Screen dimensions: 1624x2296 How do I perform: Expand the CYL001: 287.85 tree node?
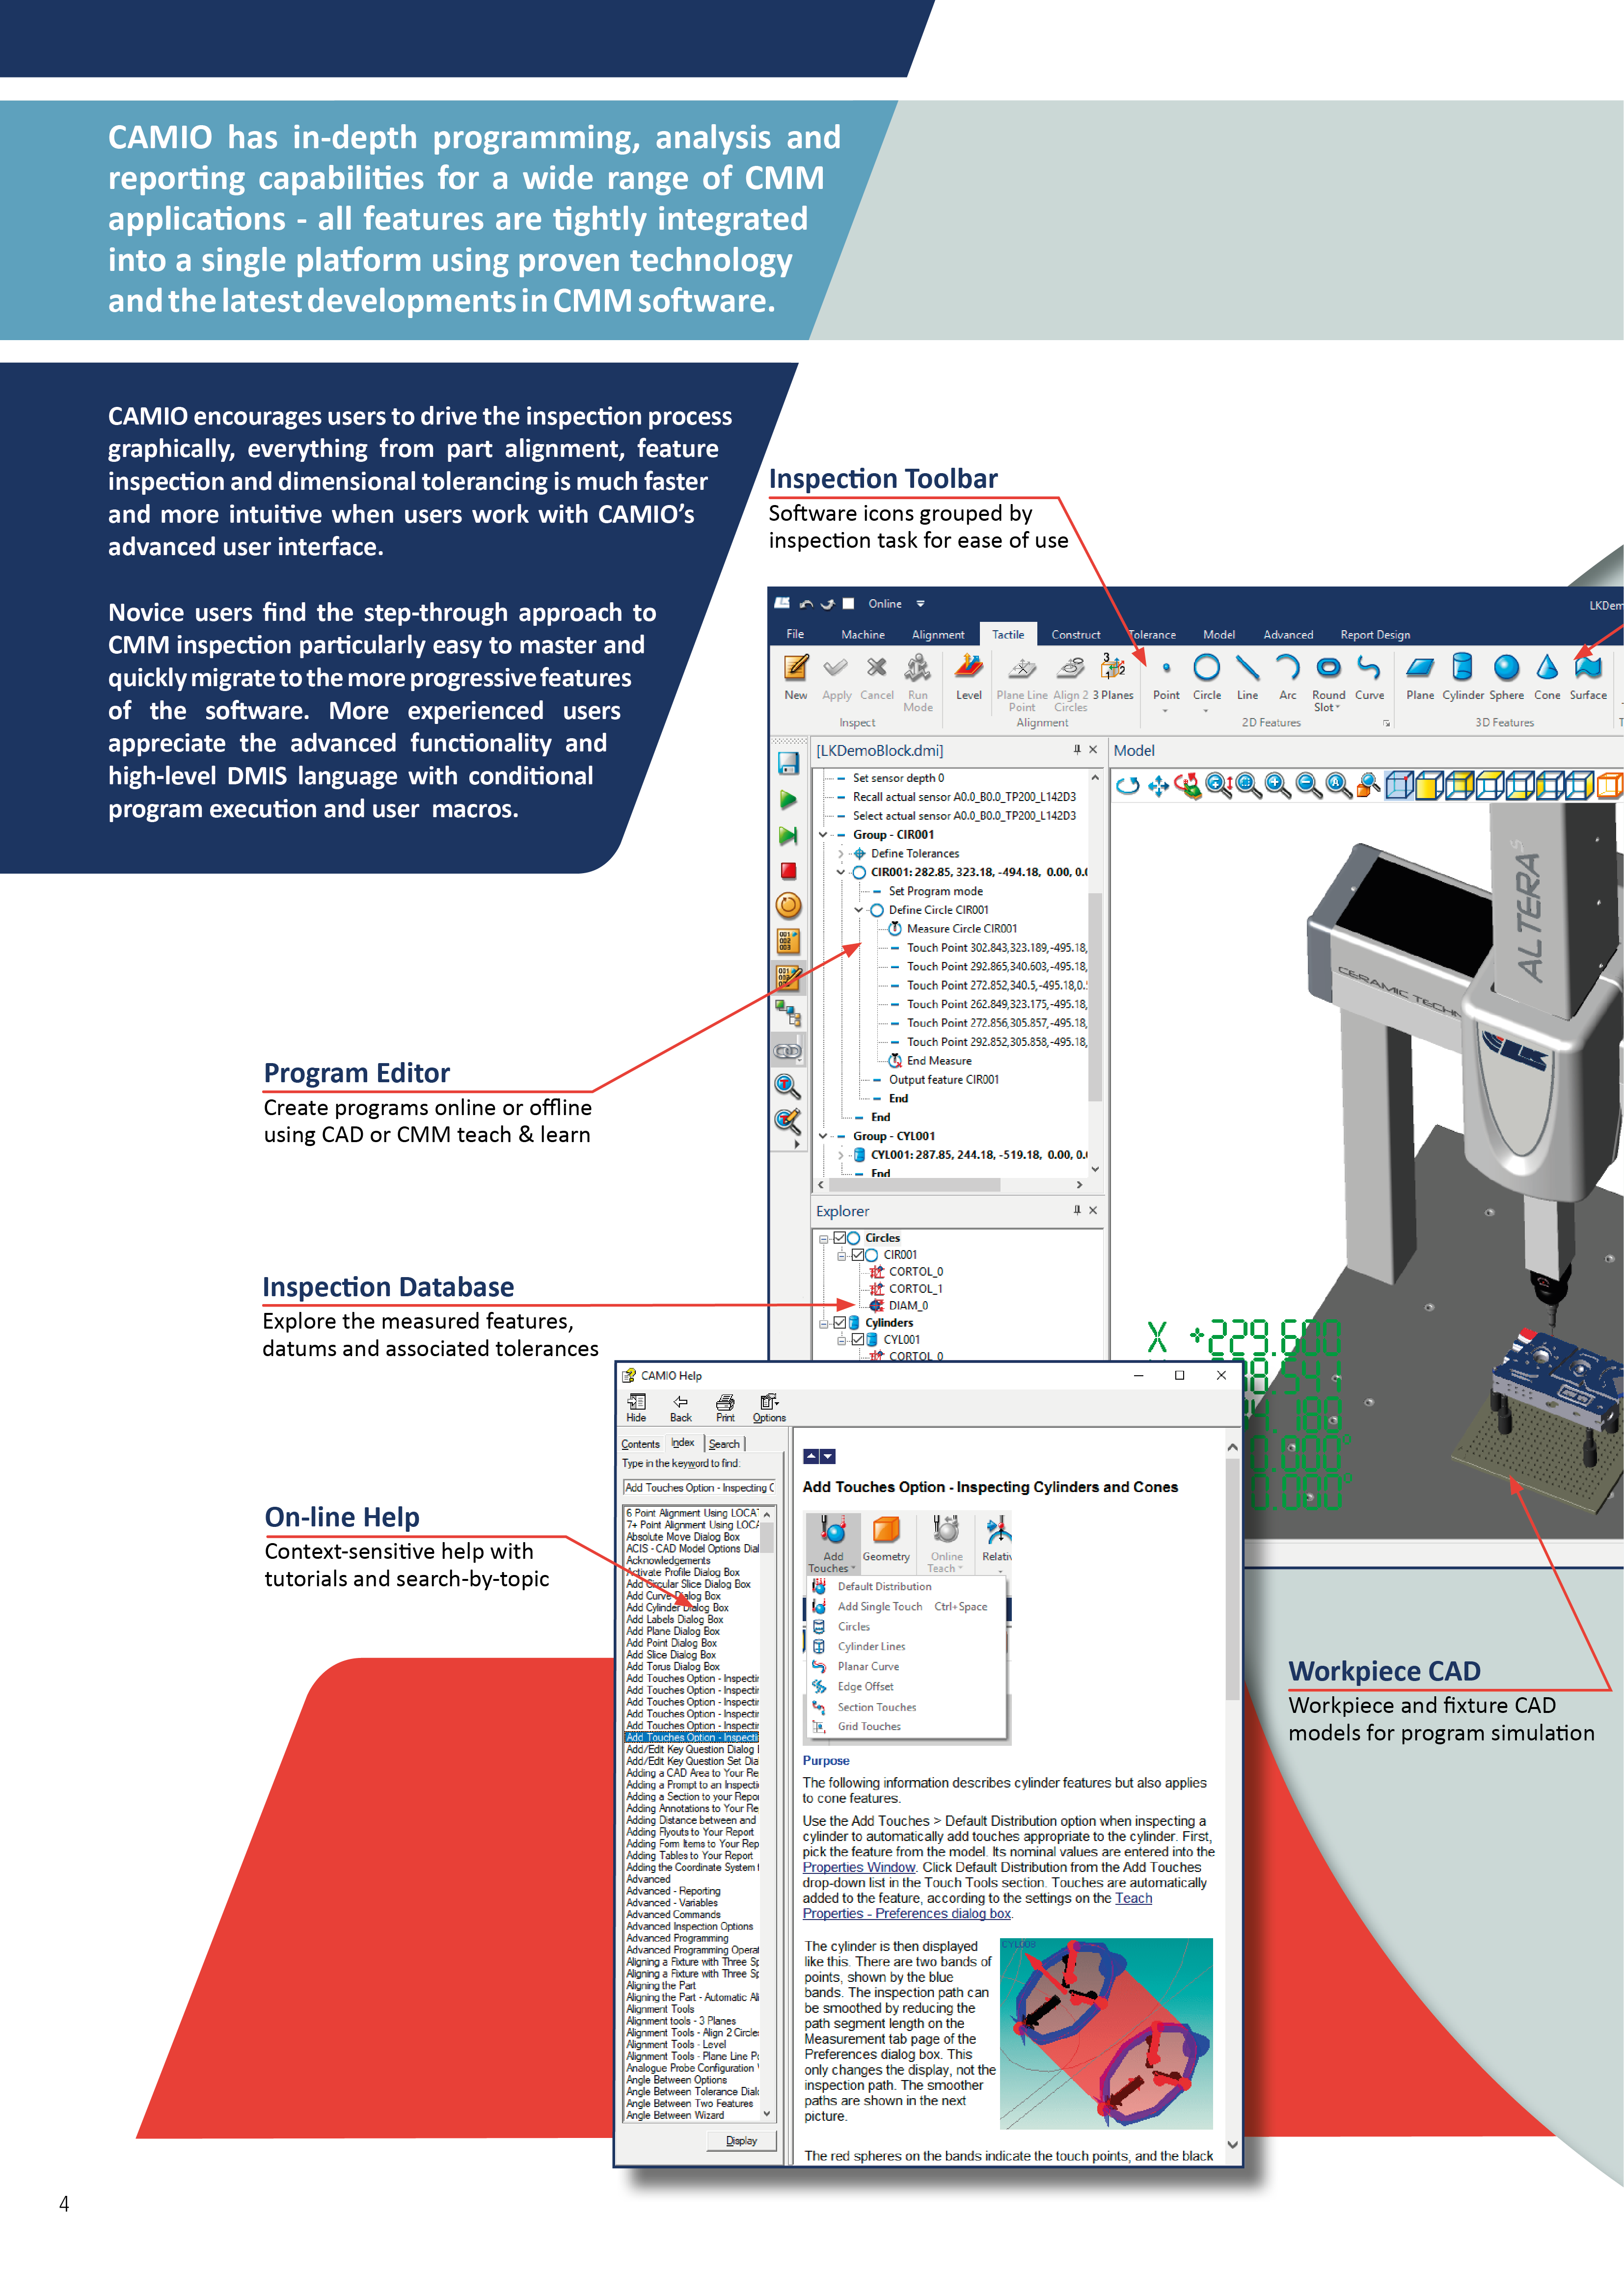[841, 1155]
